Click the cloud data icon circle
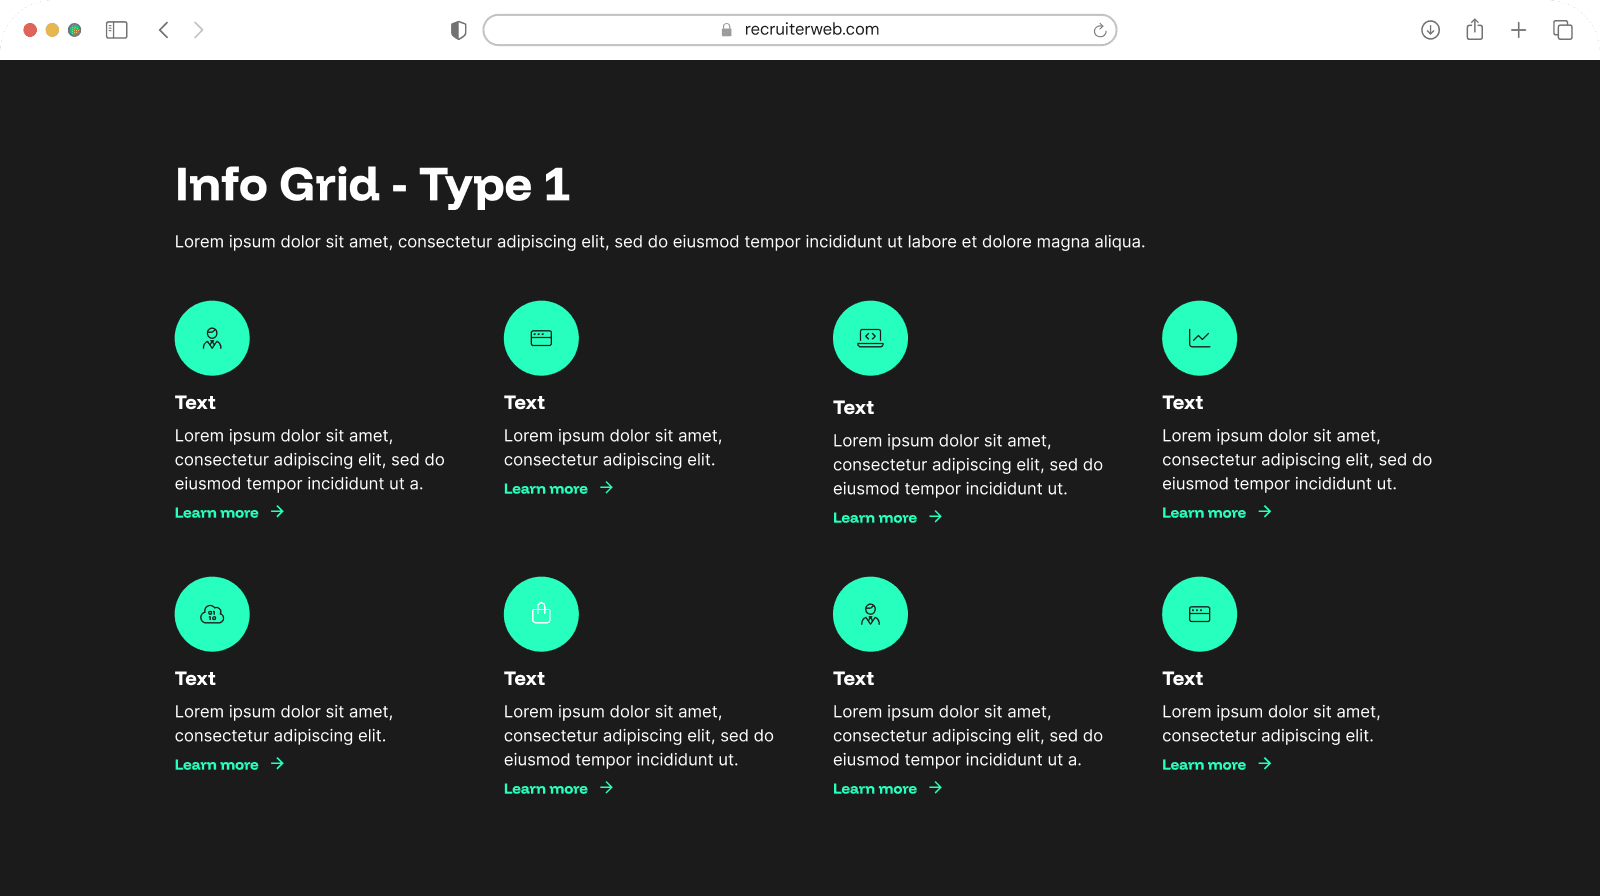The image size is (1600, 896). pyautogui.click(x=212, y=614)
